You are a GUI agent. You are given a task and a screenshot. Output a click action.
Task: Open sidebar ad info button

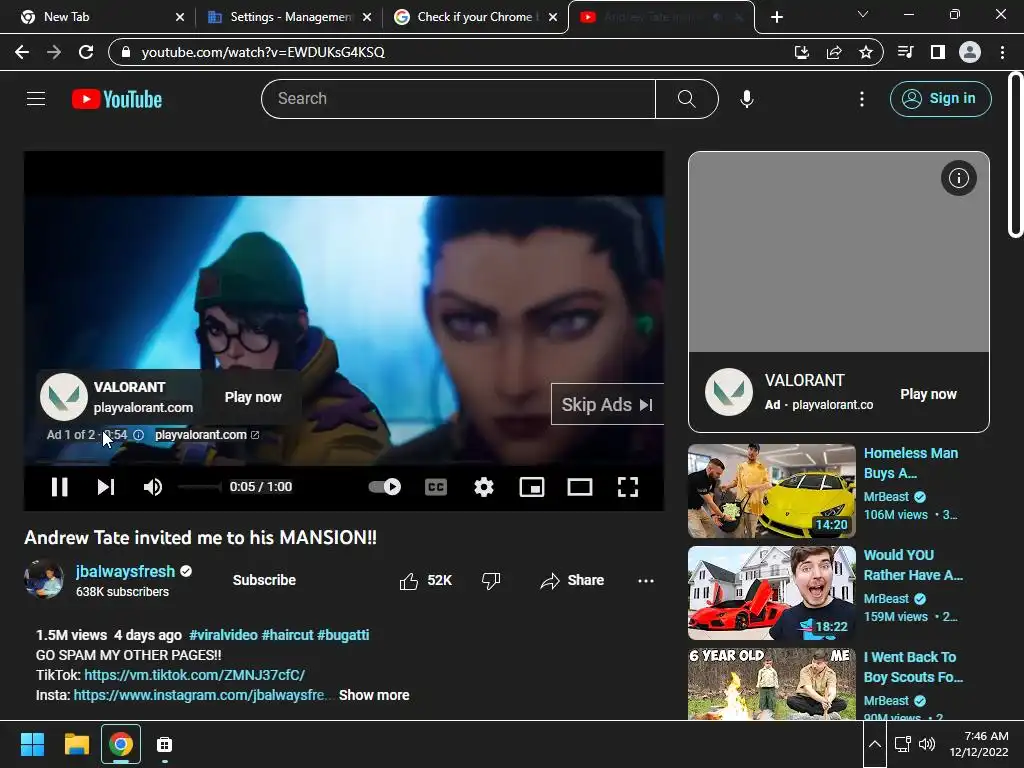pos(958,178)
